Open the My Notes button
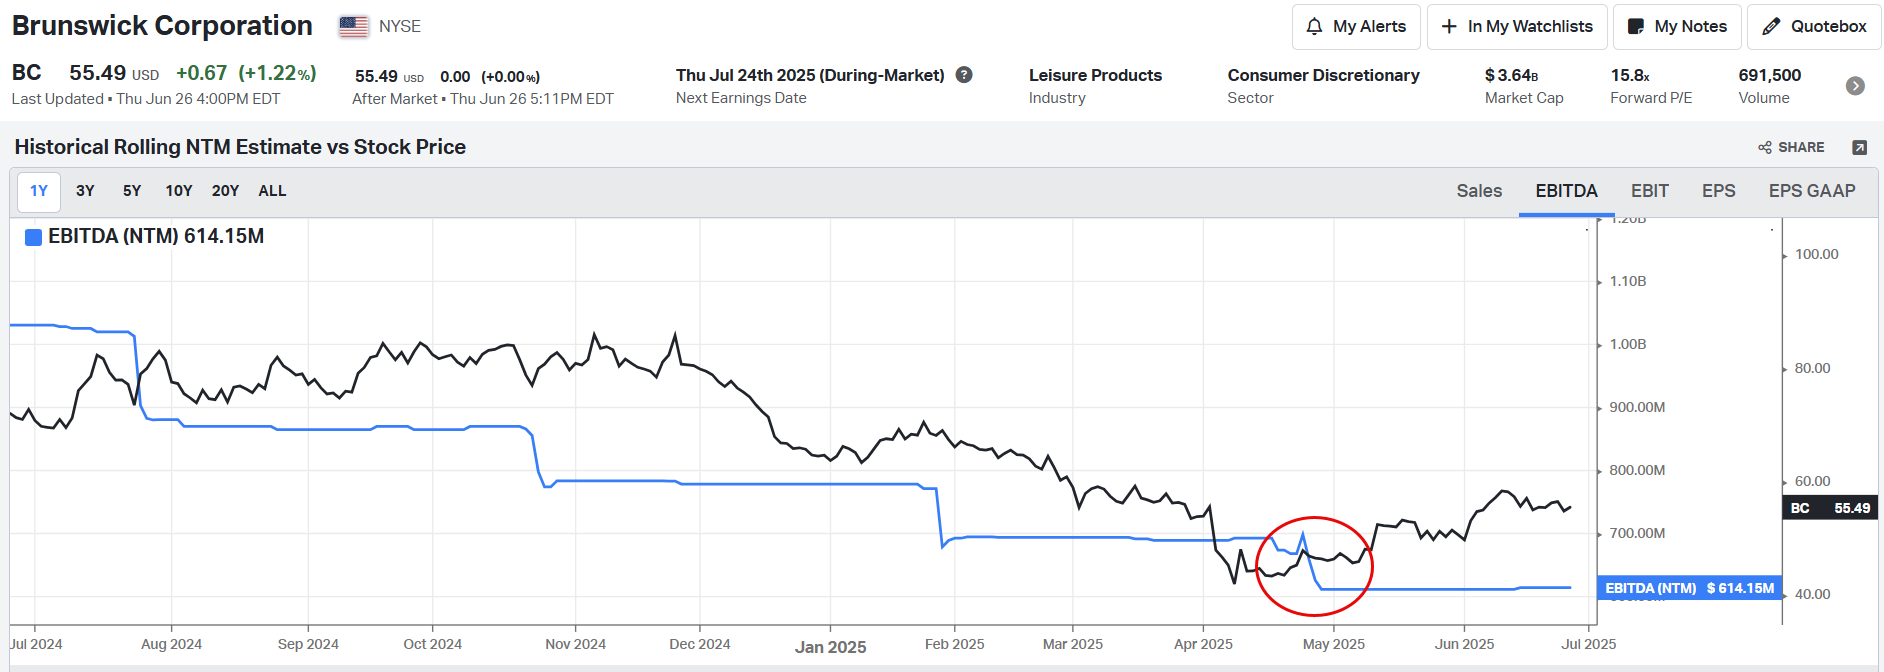This screenshot has width=1884, height=672. coord(1677,27)
